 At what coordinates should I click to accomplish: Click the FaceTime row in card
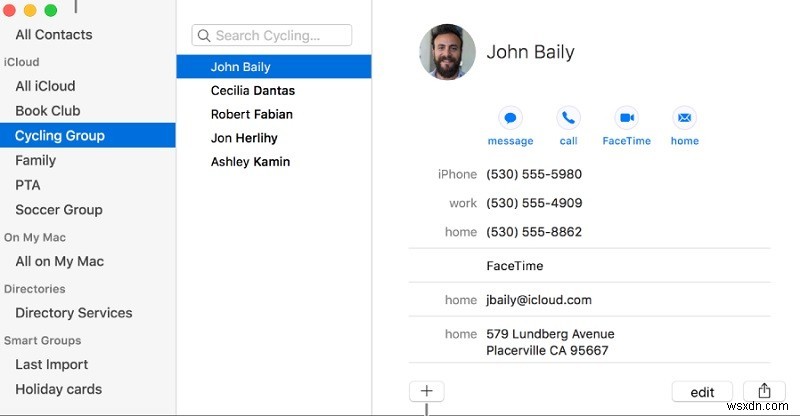[x=515, y=266]
